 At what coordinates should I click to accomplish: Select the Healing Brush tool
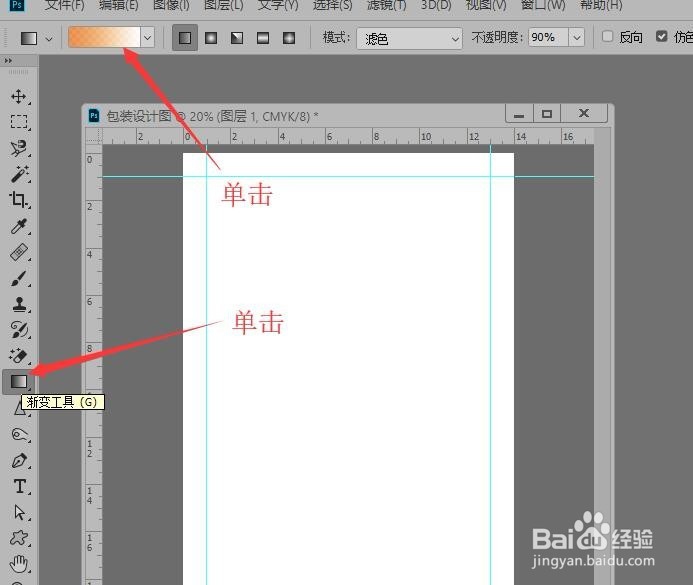tap(19, 252)
